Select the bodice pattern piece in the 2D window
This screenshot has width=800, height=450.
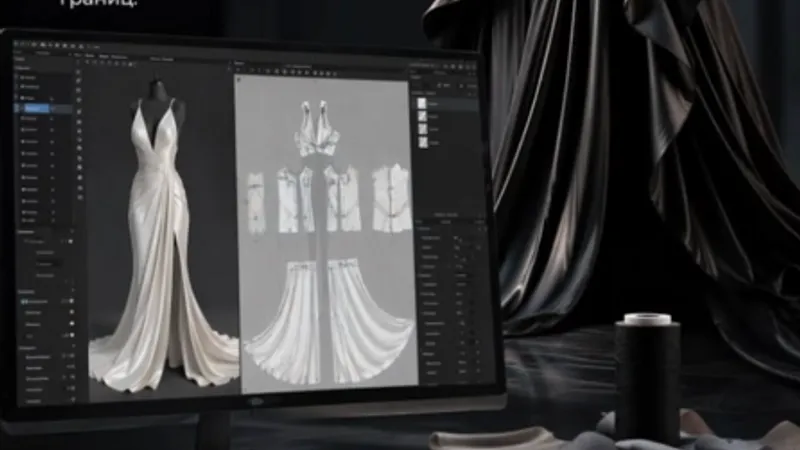320,130
